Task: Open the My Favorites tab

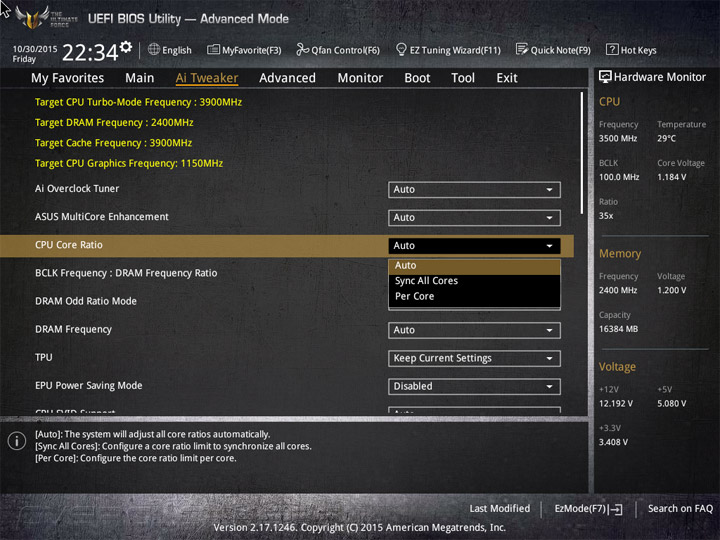Action: 68,78
